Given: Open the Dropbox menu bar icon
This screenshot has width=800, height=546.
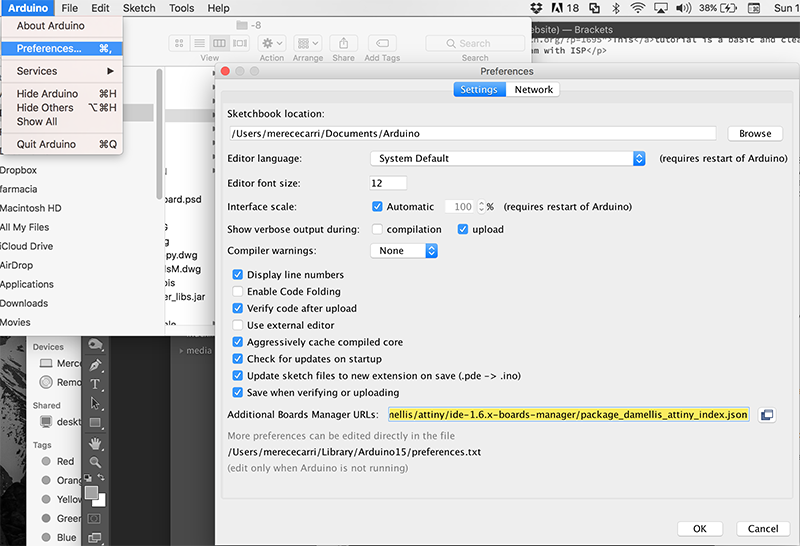Looking at the screenshot, I should pyautogui.click(x=536, y=8).
